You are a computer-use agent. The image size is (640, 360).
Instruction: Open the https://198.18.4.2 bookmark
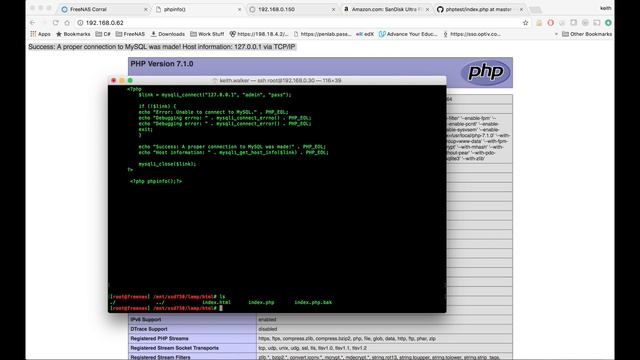[x=259, y=34]
